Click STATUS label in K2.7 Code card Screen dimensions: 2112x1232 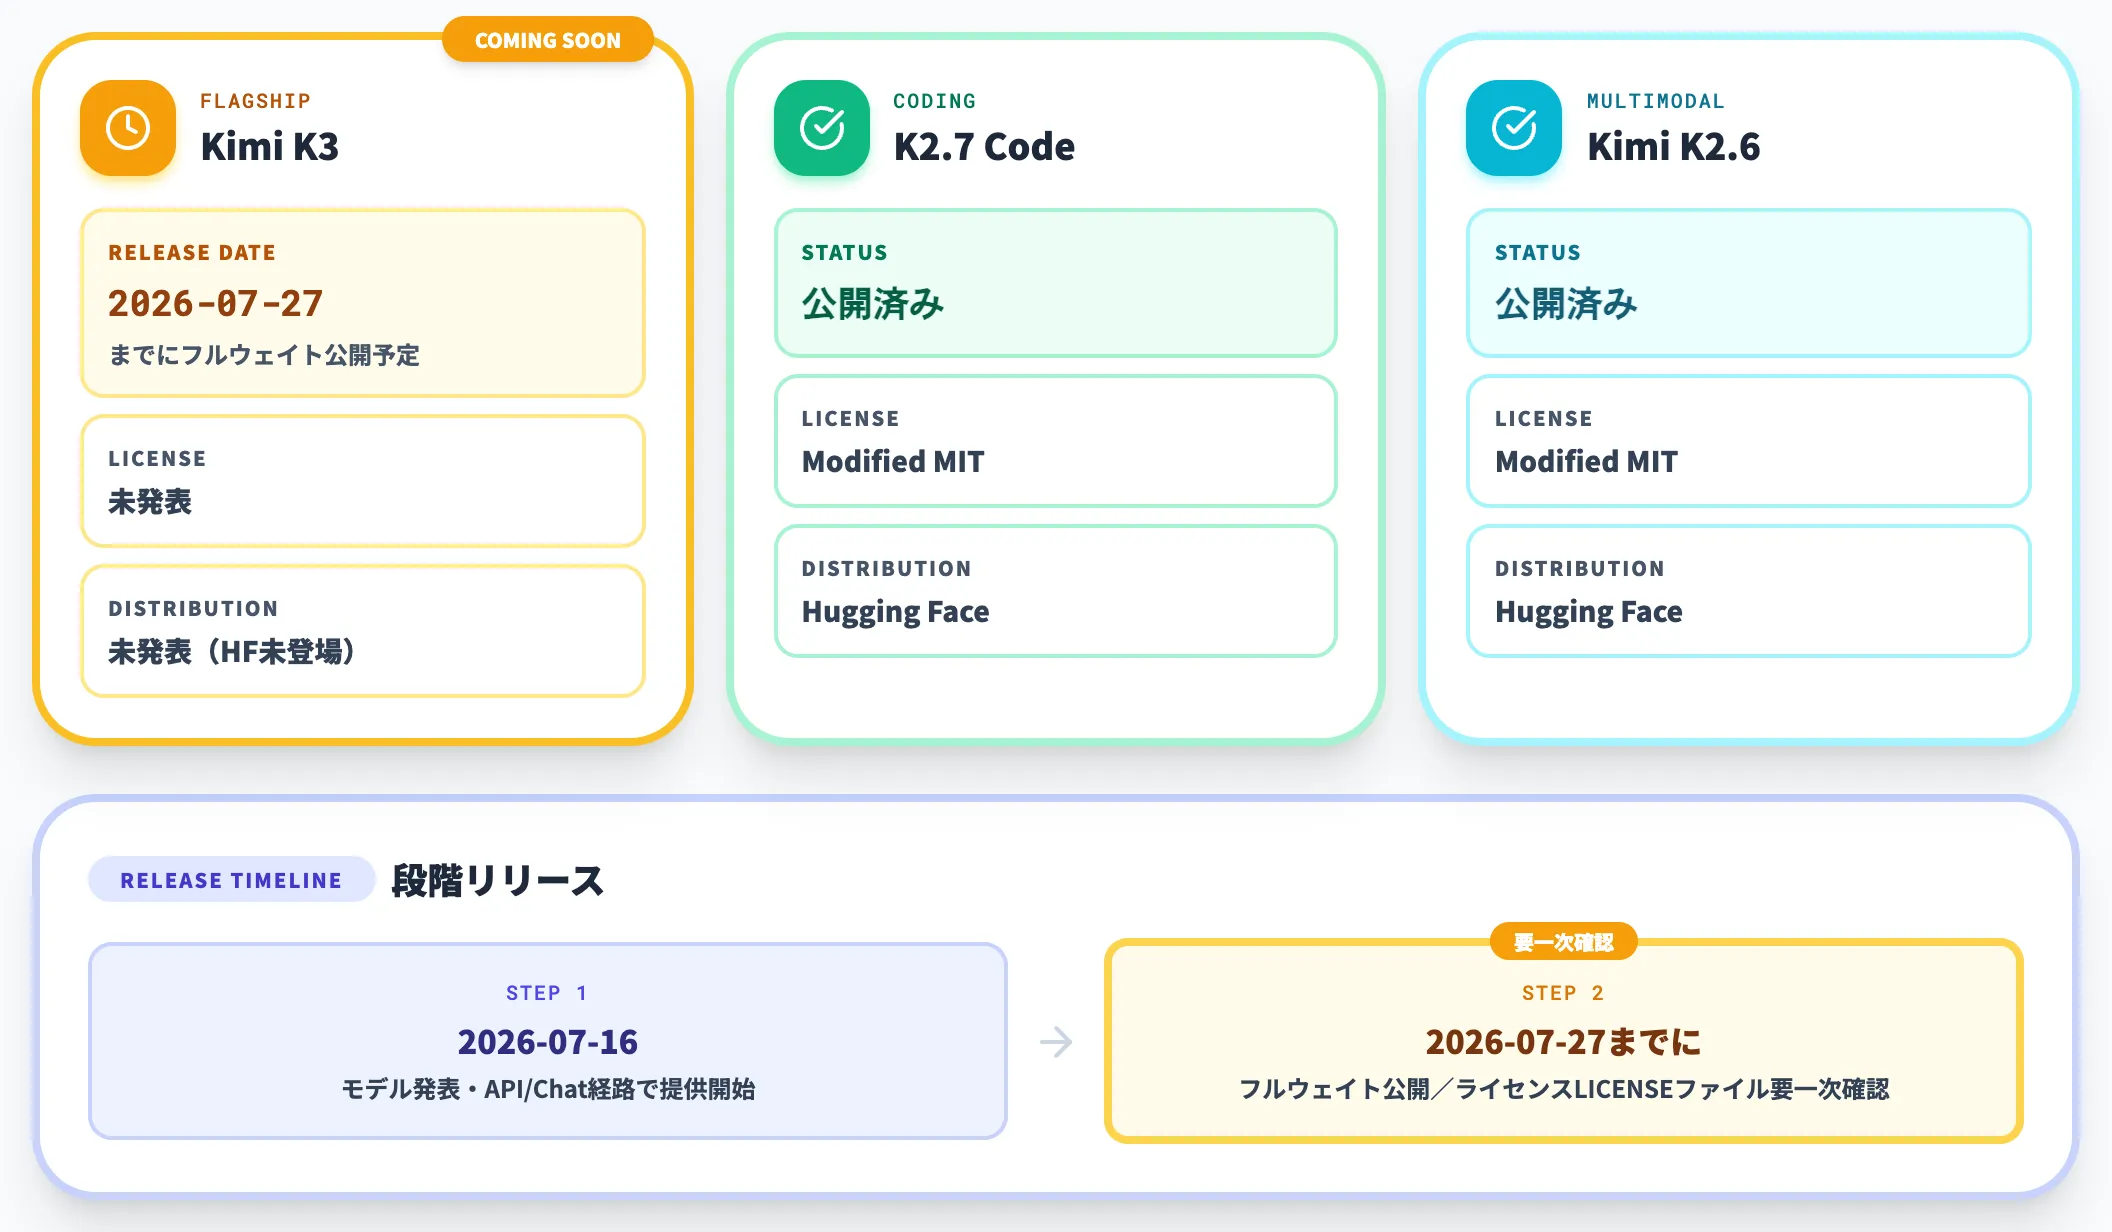(x=844, y=253)
